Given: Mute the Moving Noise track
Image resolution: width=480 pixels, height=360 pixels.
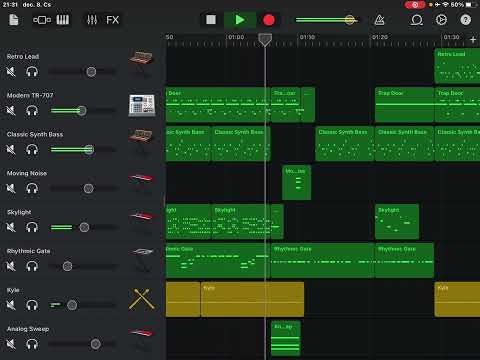Looking at the screenshot, I should (x=11, y=189).
